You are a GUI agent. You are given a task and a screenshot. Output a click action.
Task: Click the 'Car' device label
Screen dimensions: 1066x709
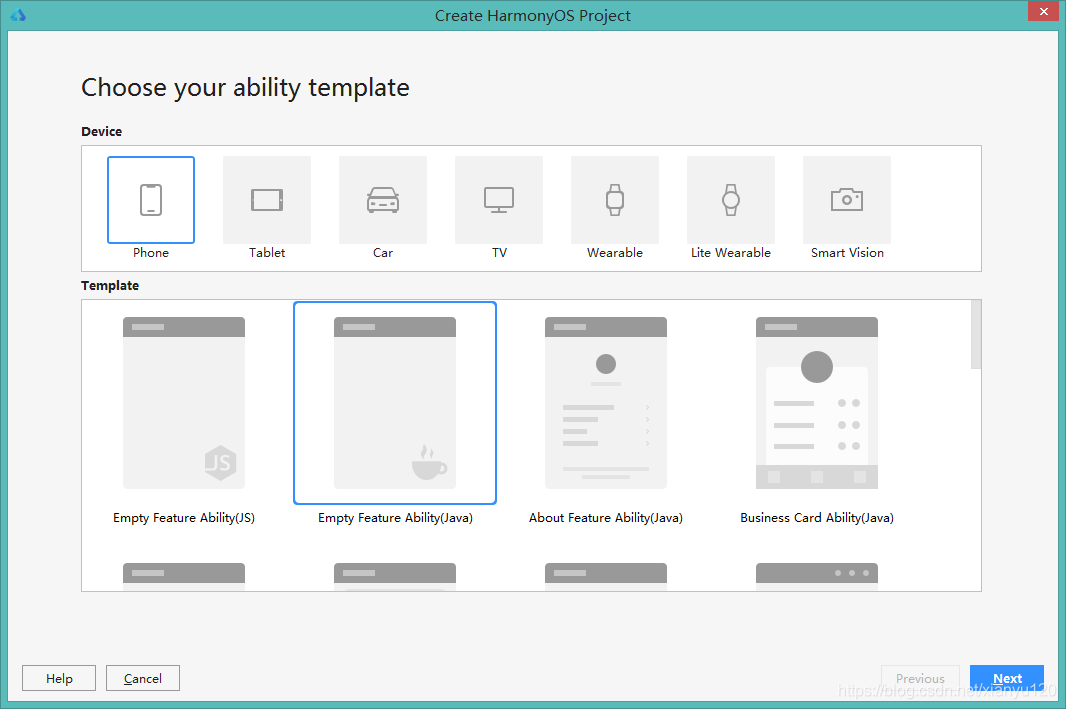coord(383,253)
